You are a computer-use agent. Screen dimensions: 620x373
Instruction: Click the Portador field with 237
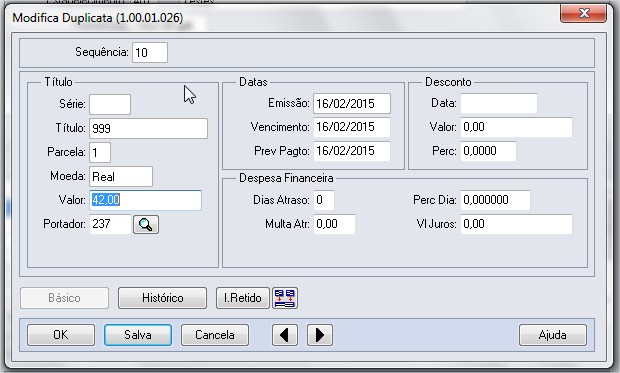pos(110,224)
